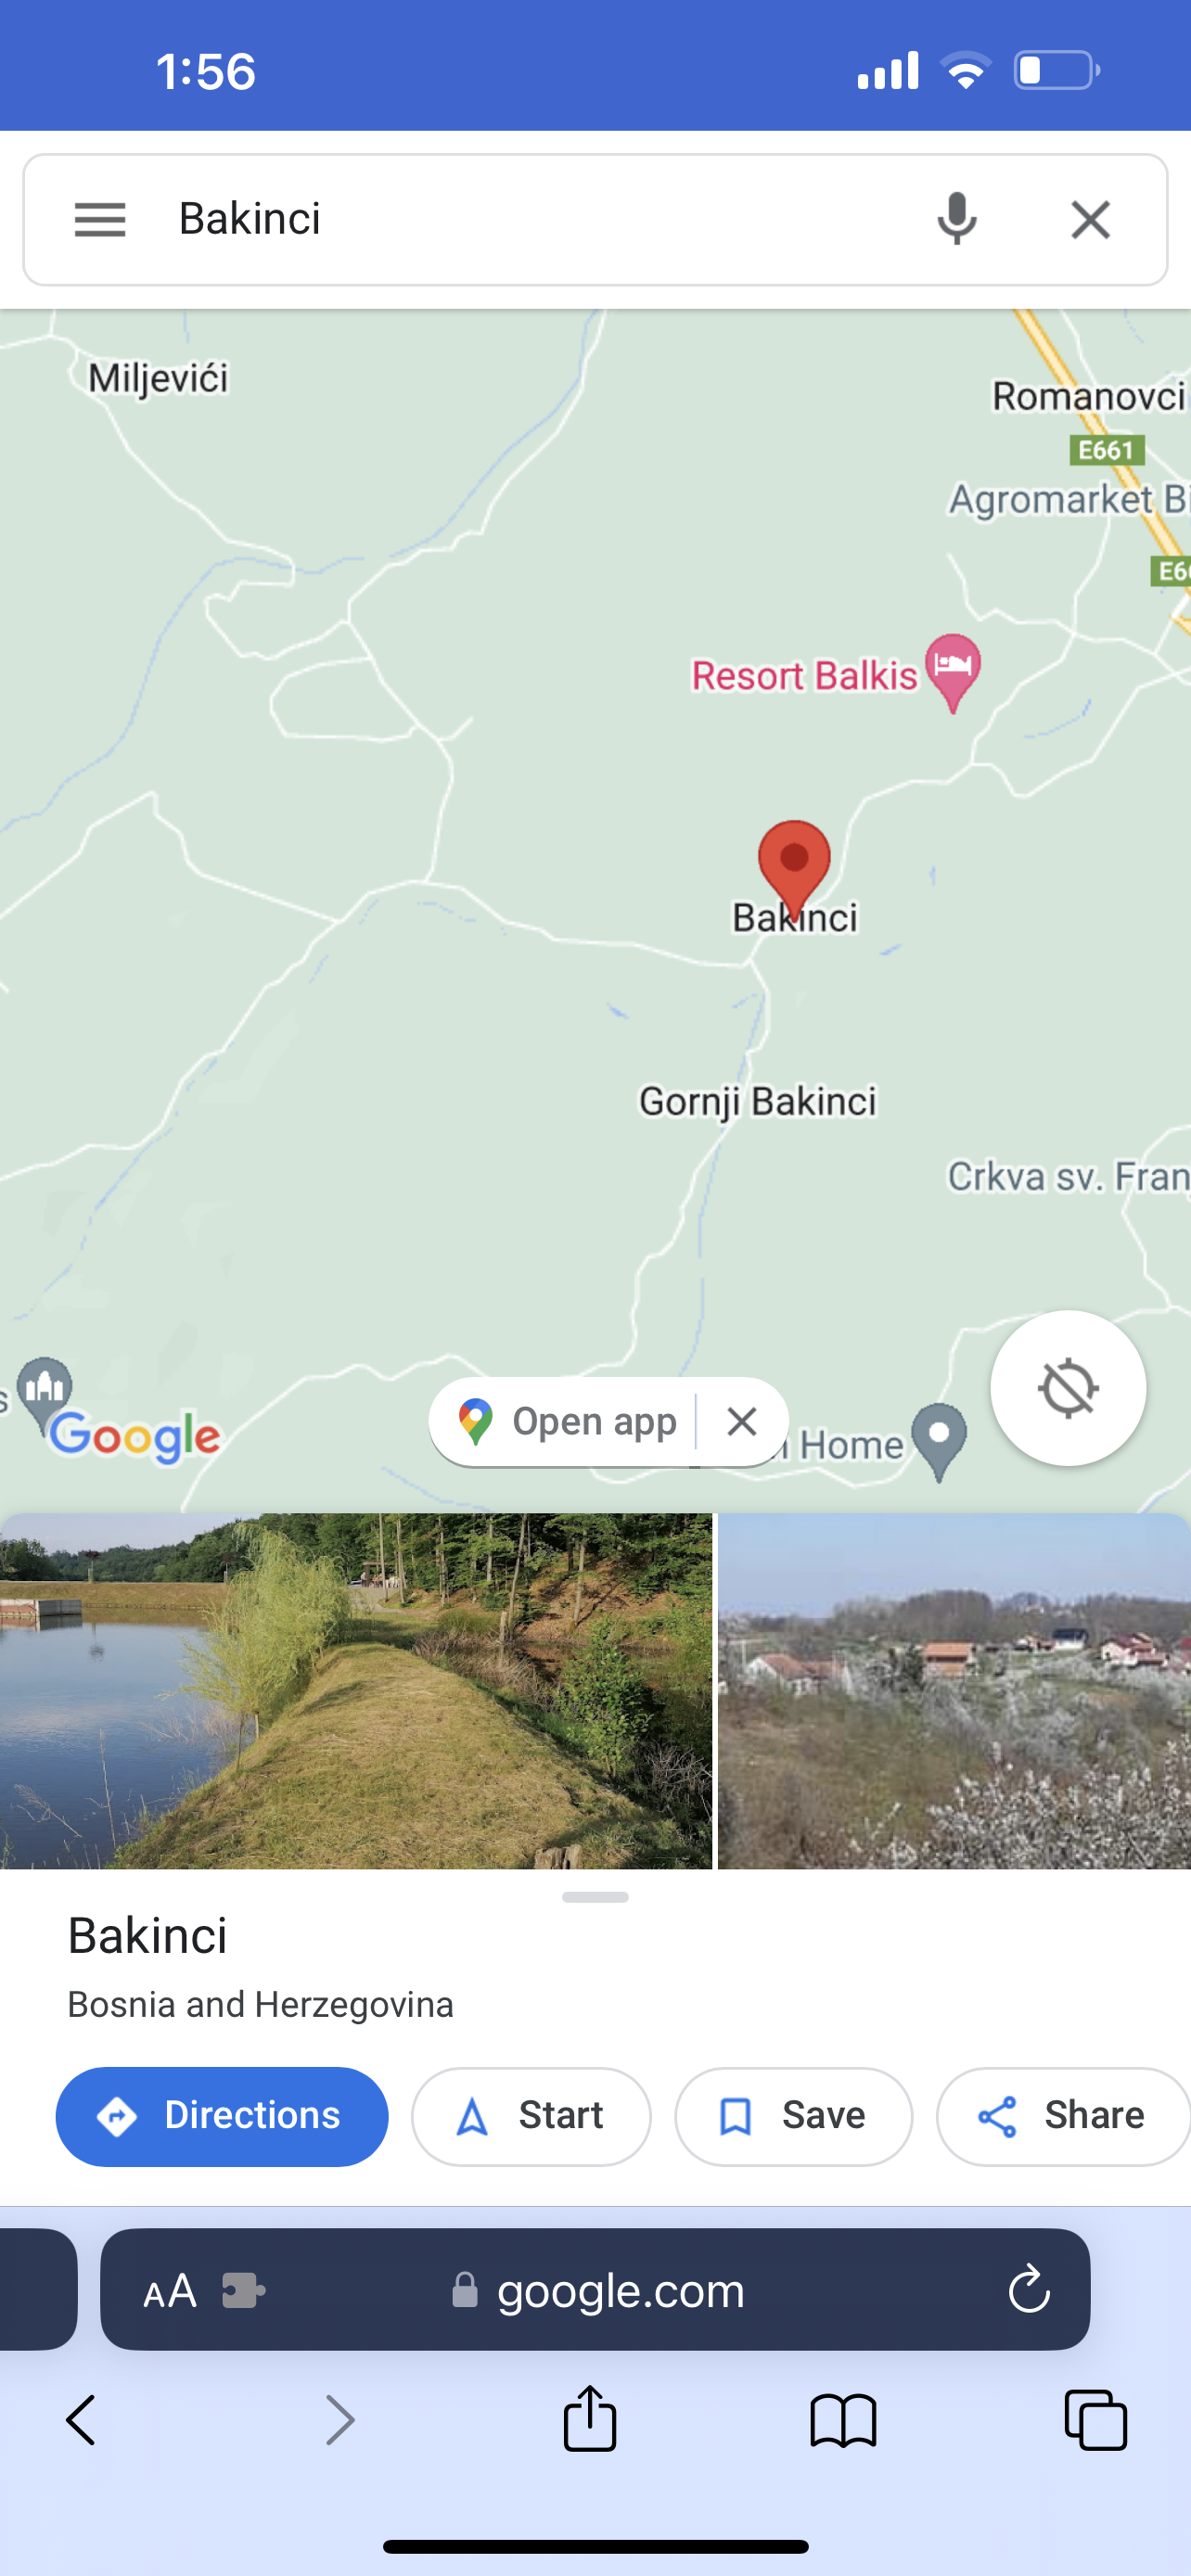Show Safari bookmarks

click(x=843, y=2421)
